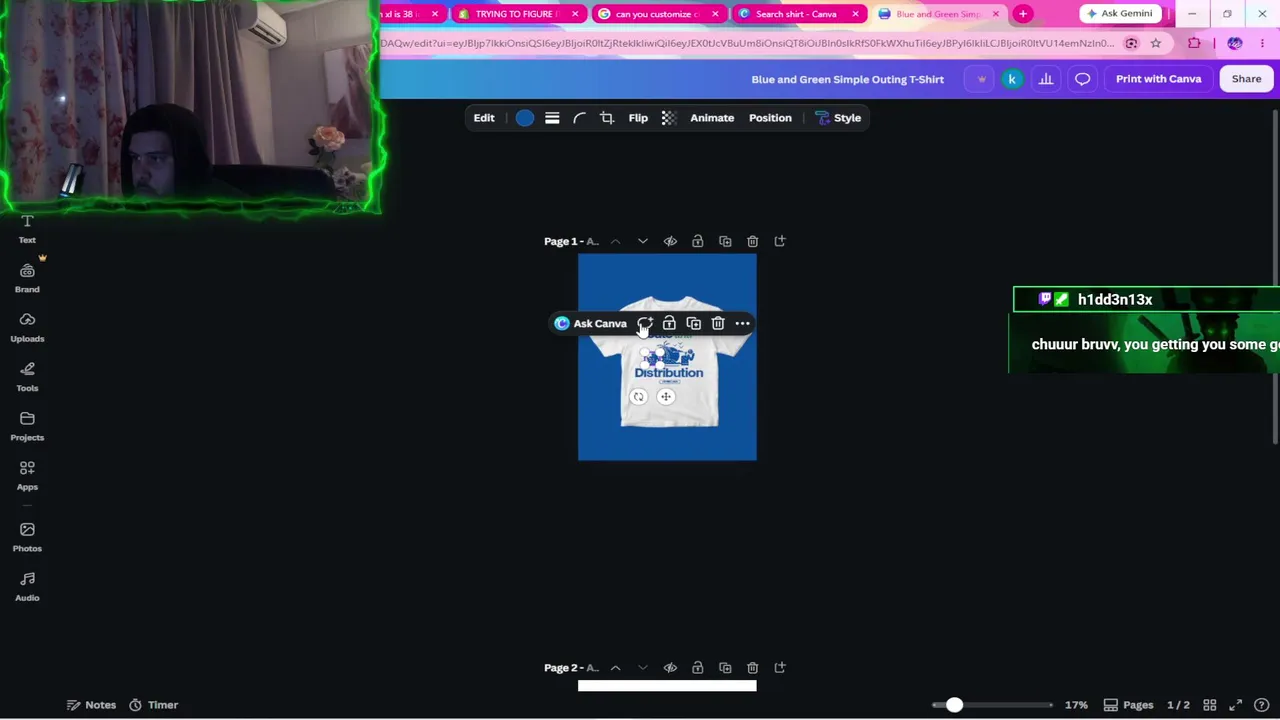
Task: Open the Position menu in the toolbar
Action: (770, 118)
